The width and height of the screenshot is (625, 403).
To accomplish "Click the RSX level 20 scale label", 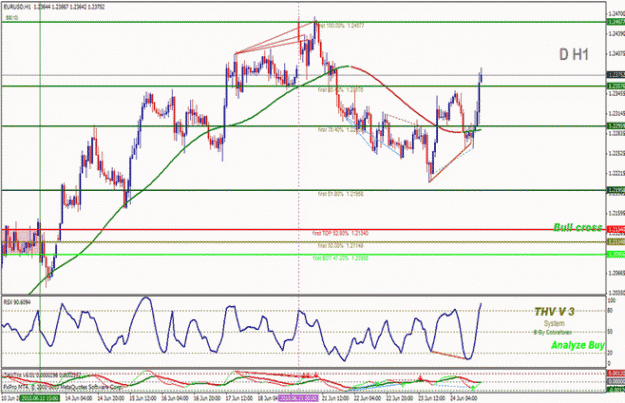I will 610,353.
